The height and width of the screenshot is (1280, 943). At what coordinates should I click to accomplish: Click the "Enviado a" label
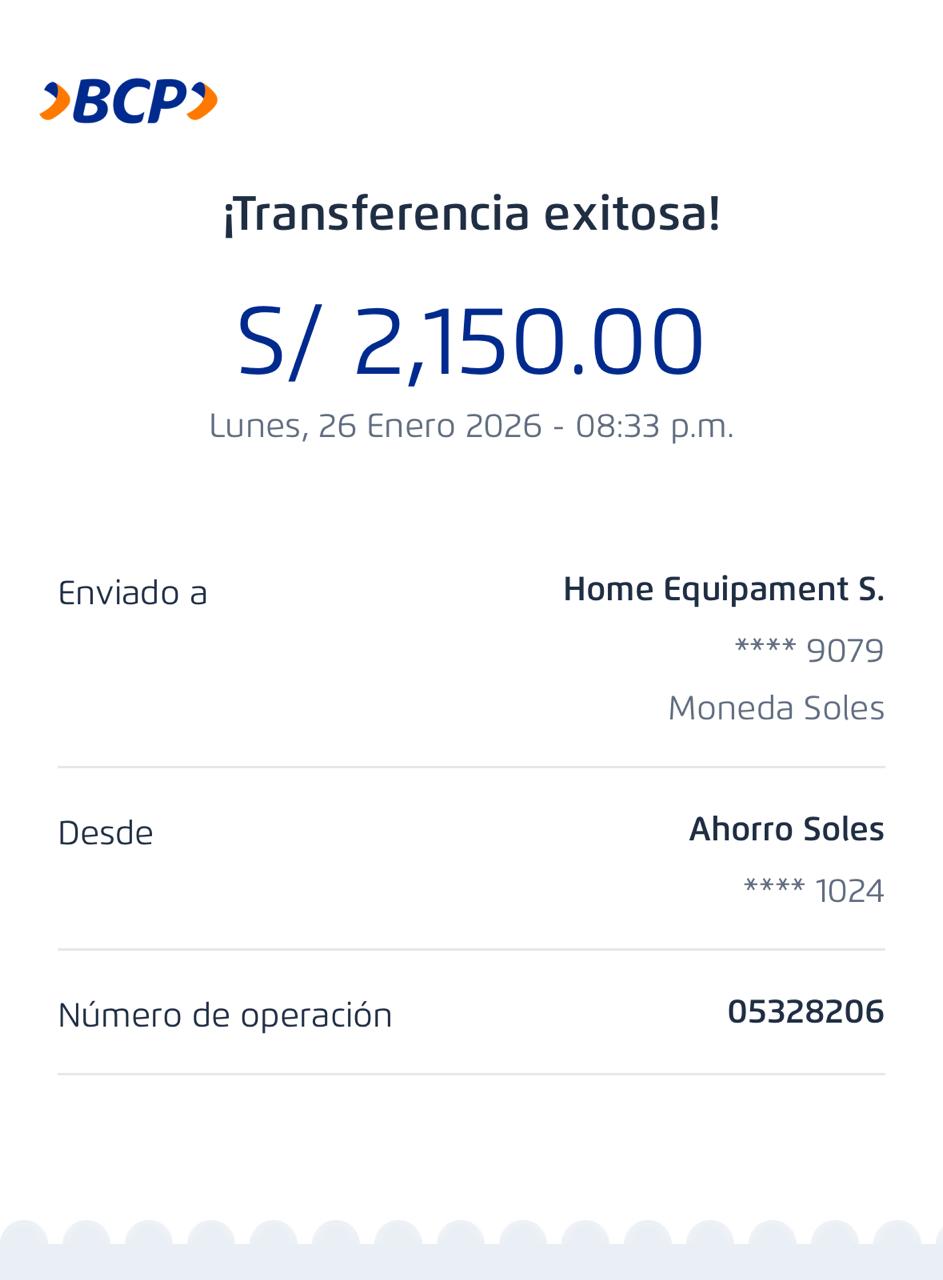click(x=133, y=593)
